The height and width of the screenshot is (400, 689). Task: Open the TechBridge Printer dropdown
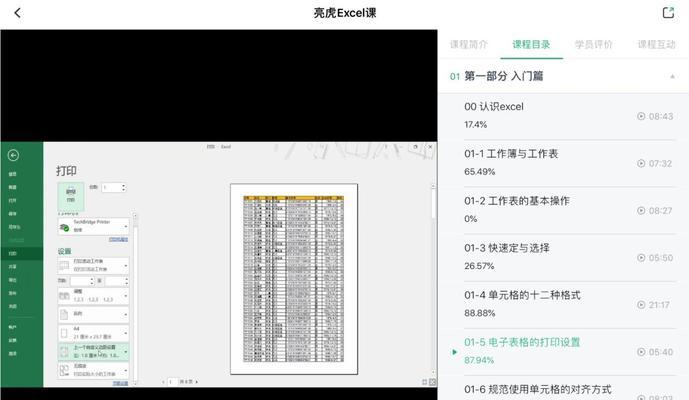[94, 226]
